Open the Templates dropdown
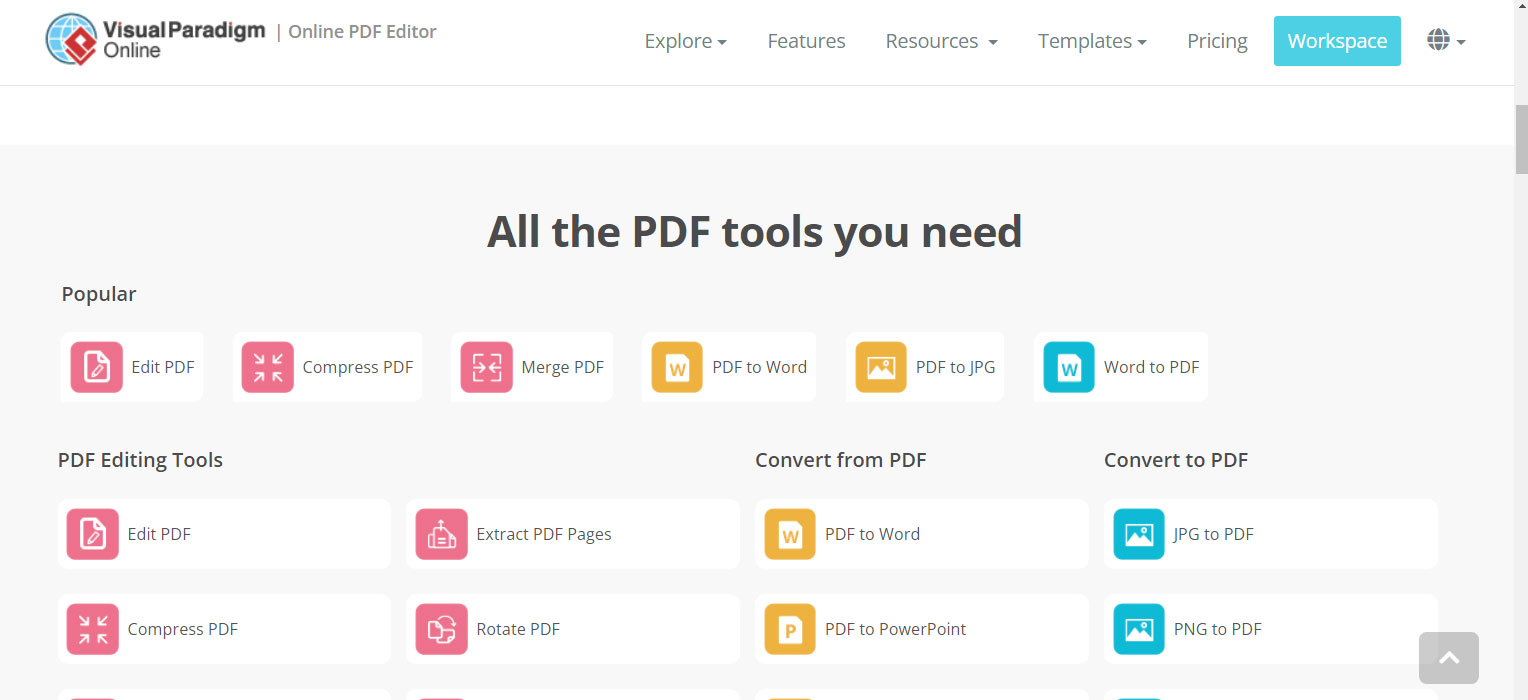This screenshot has height=700, width=1528. (1092, 41)
